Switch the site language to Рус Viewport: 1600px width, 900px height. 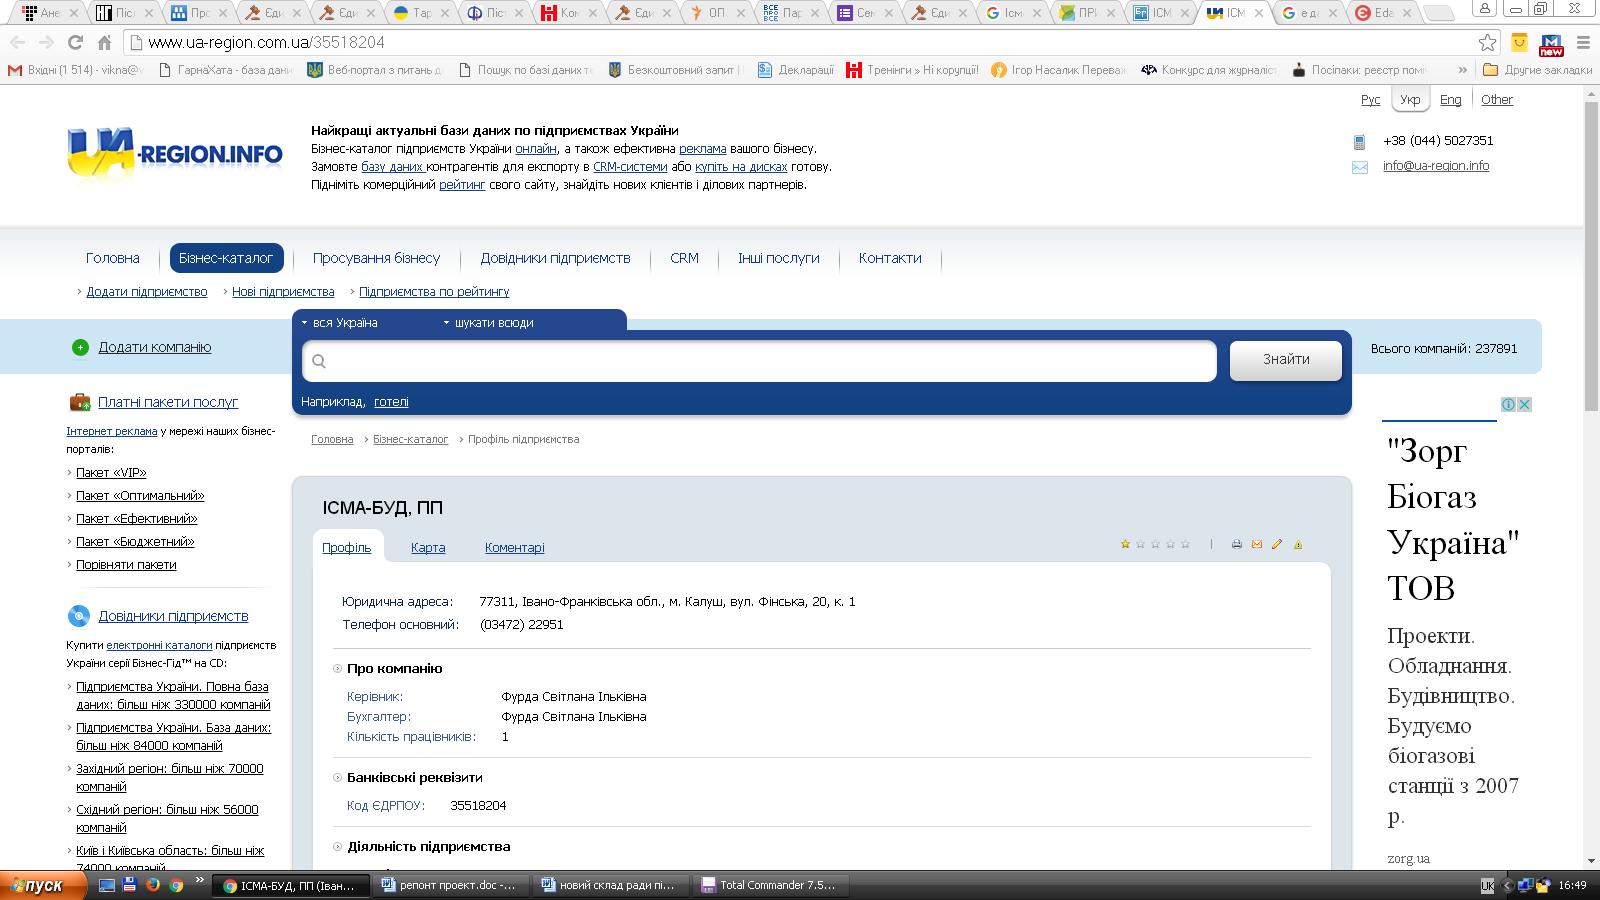pos(1370,100)
